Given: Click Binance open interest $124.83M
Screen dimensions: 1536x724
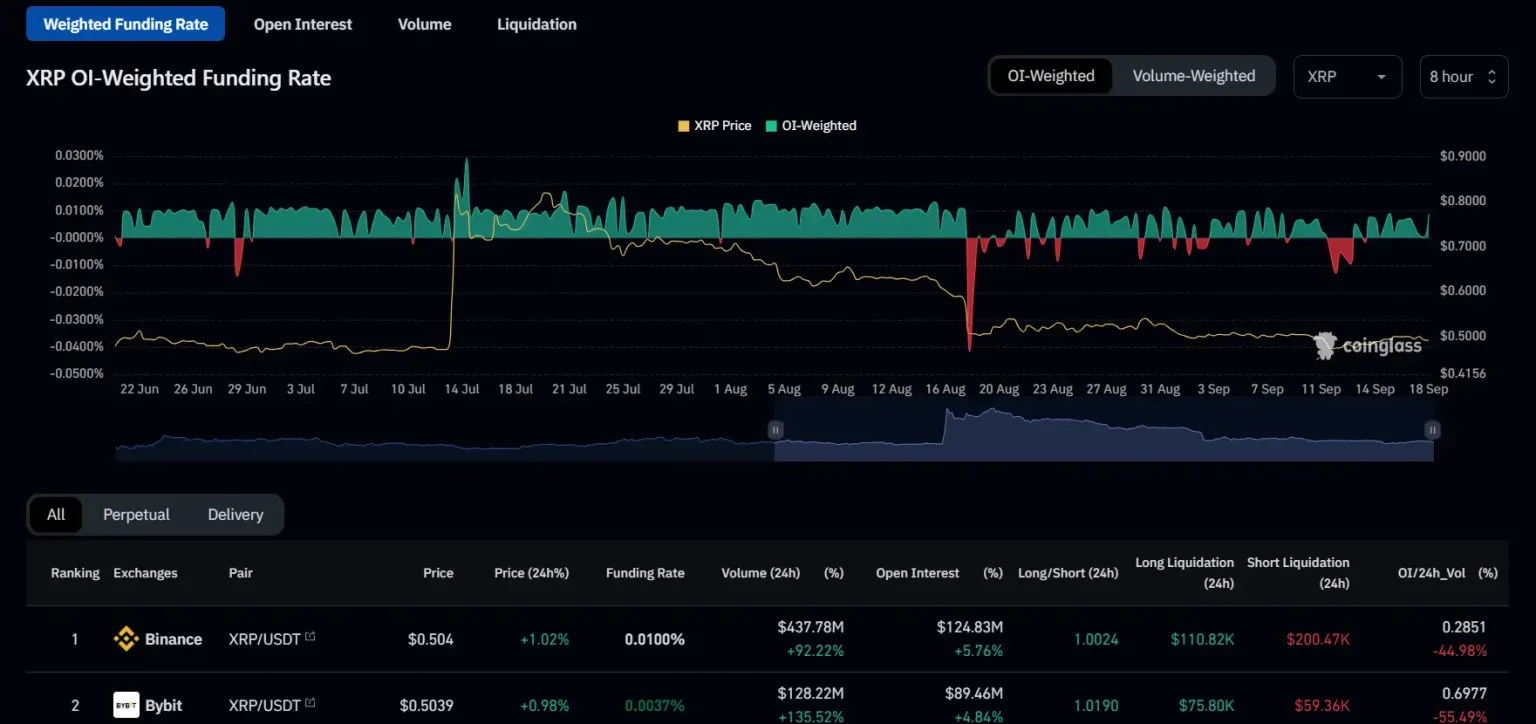Looking at the screenshot, I should click(970, 627).
